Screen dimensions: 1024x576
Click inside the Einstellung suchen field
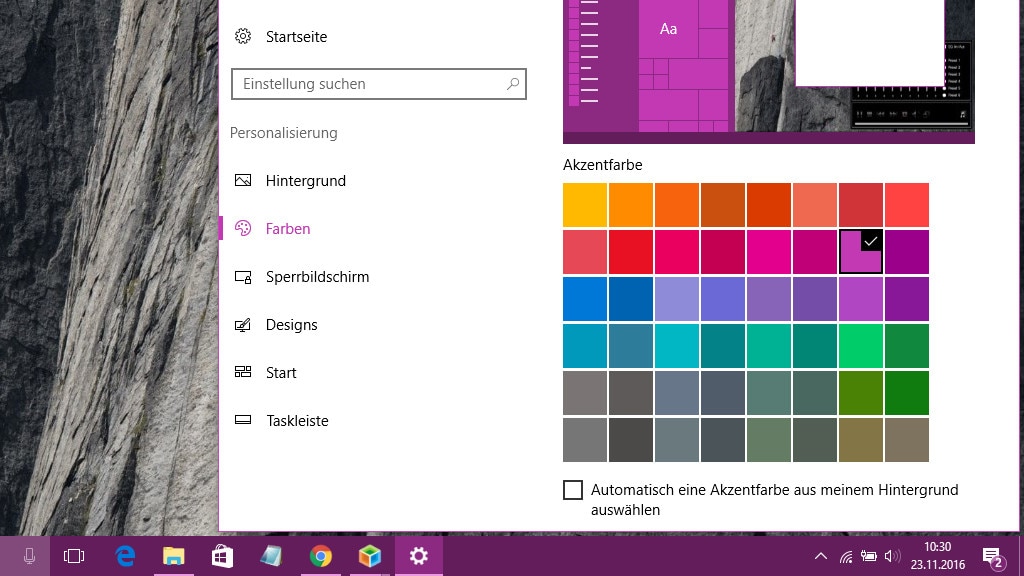(x=370, y=84)
